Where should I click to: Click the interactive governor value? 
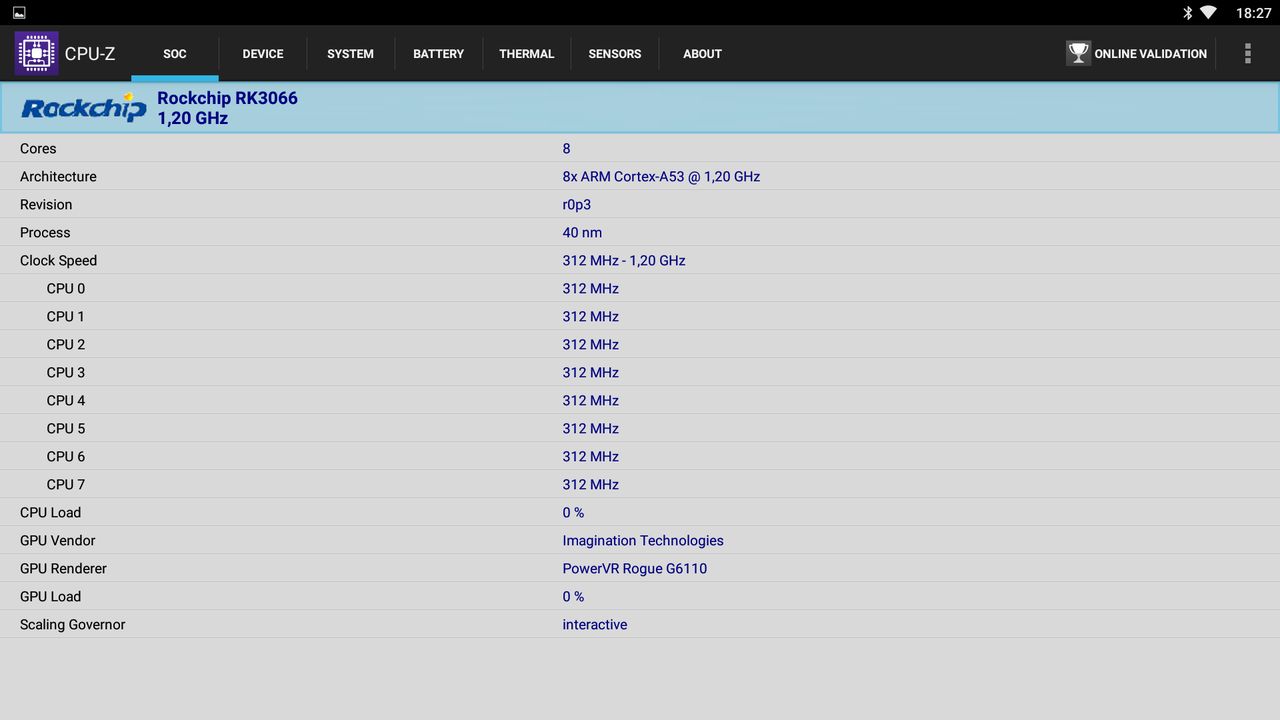click(x=595, y=624)
